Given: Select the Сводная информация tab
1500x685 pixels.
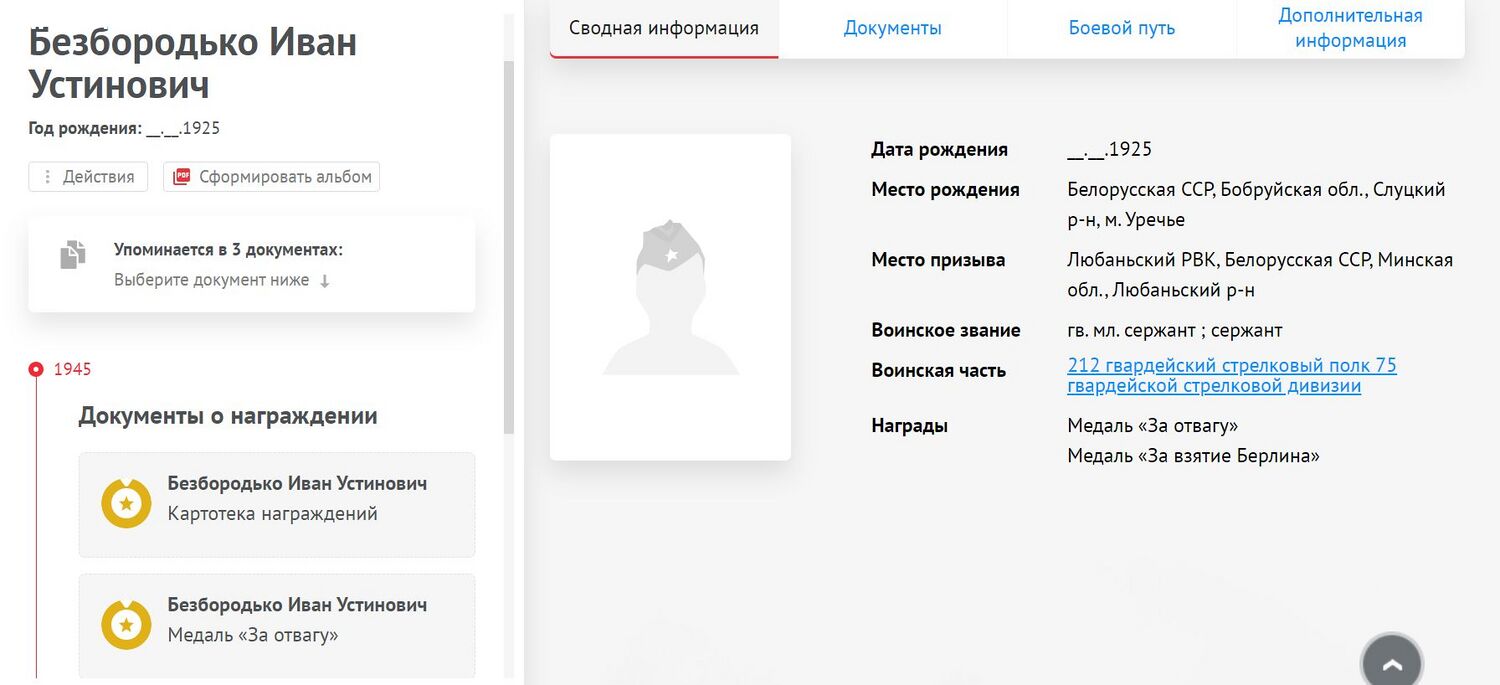Looking at the screenshot, I should click(664, 28).
